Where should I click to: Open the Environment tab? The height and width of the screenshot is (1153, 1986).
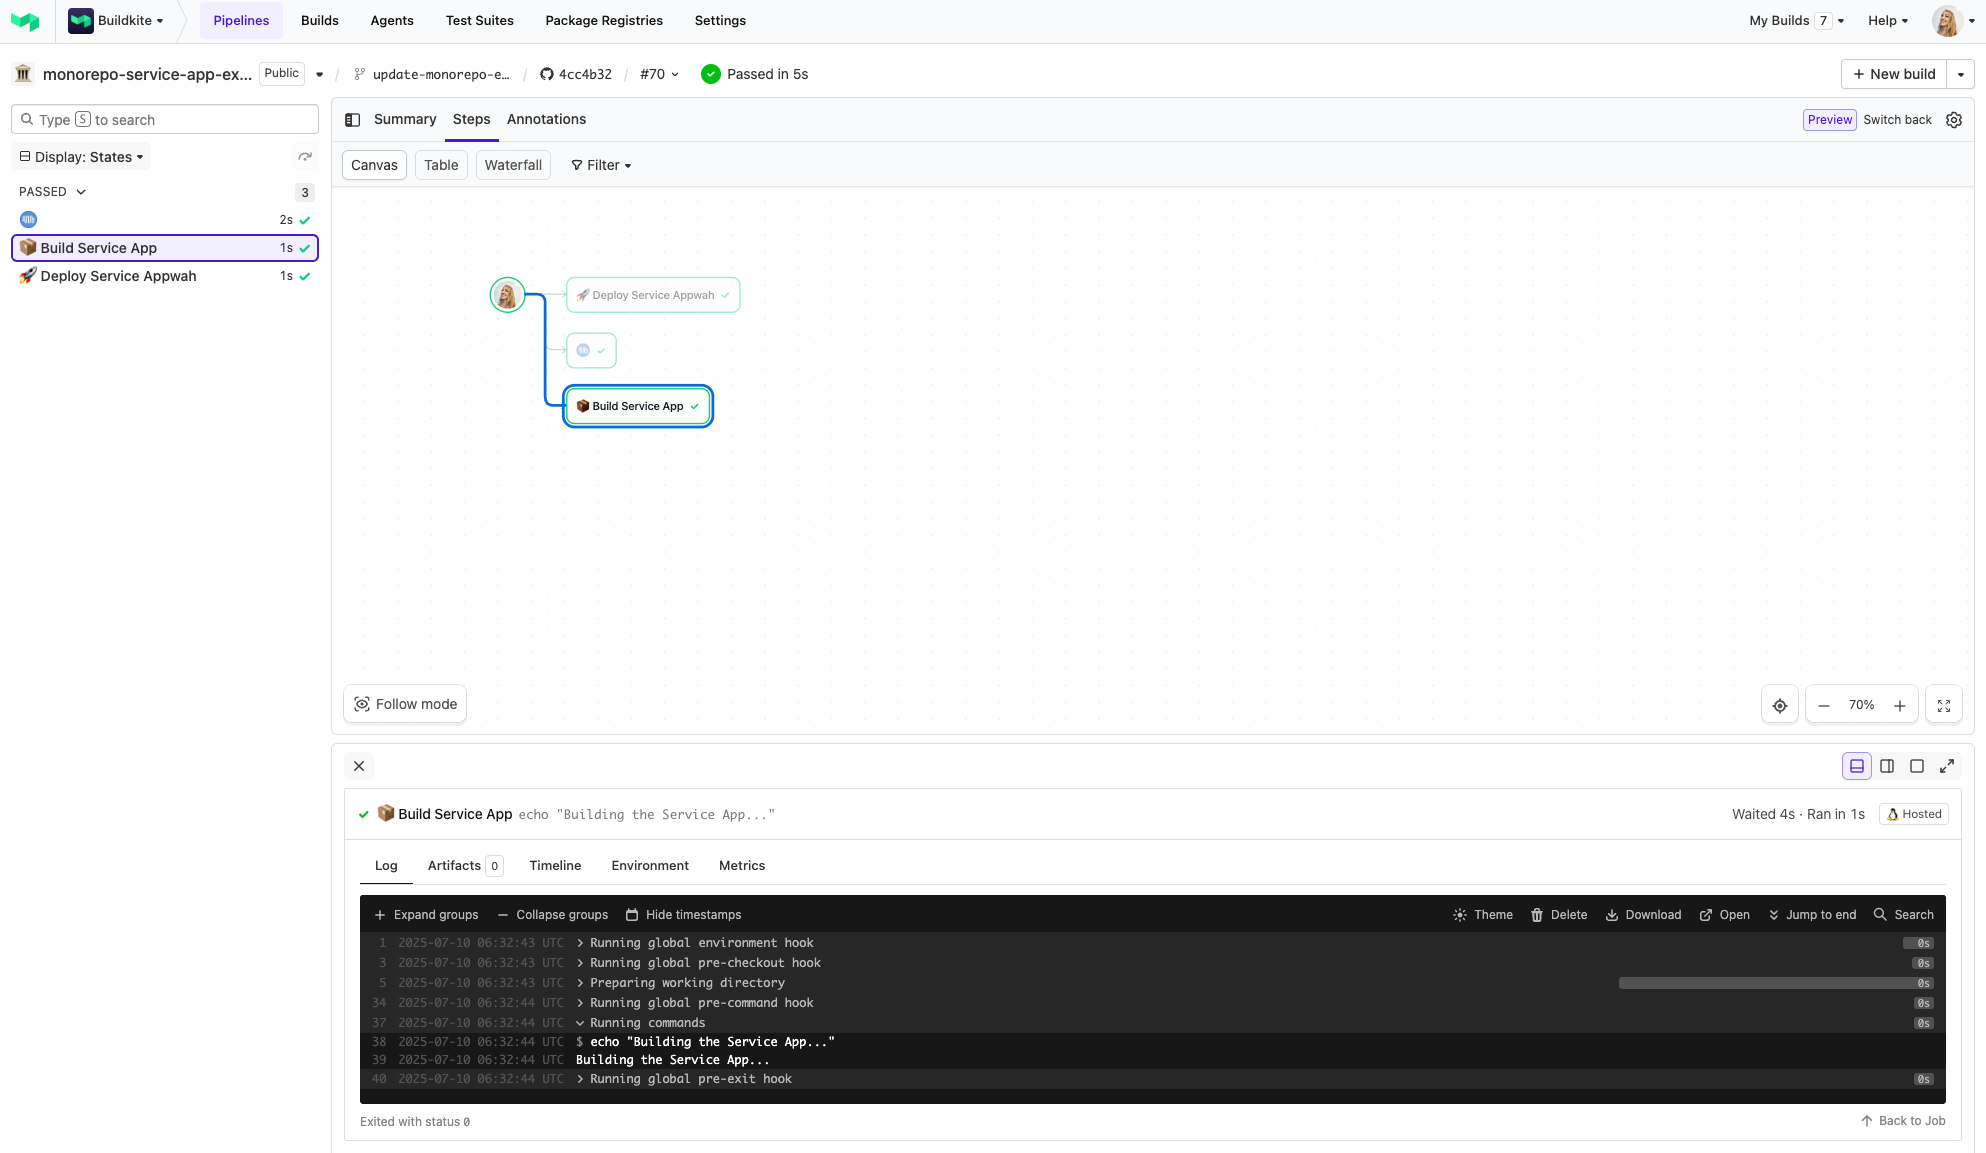tap(650, 866)
